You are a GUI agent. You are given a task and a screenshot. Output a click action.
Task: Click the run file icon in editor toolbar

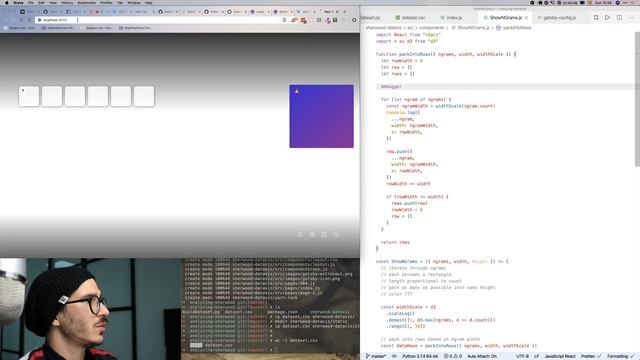607,18
